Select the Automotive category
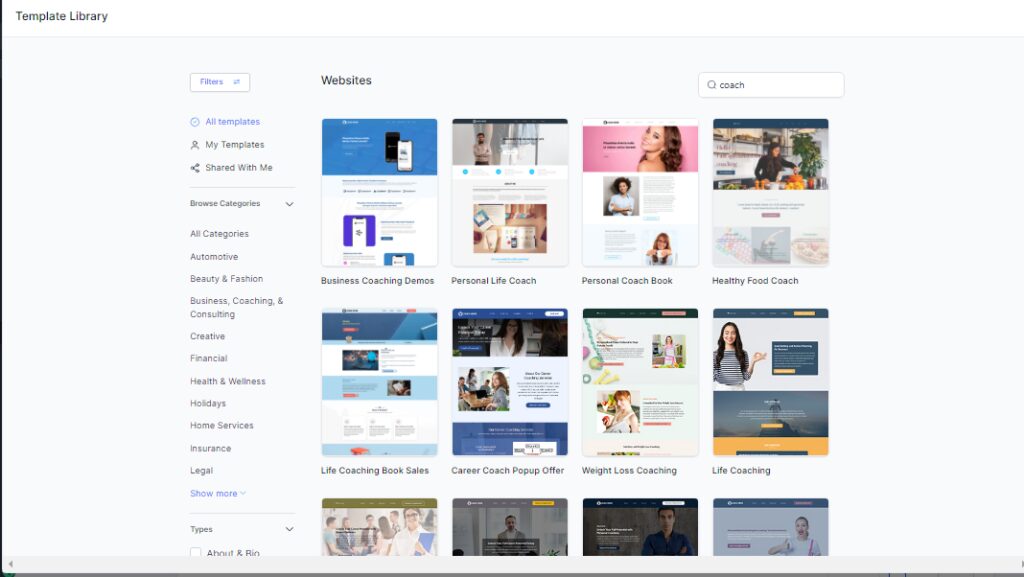 214,257
